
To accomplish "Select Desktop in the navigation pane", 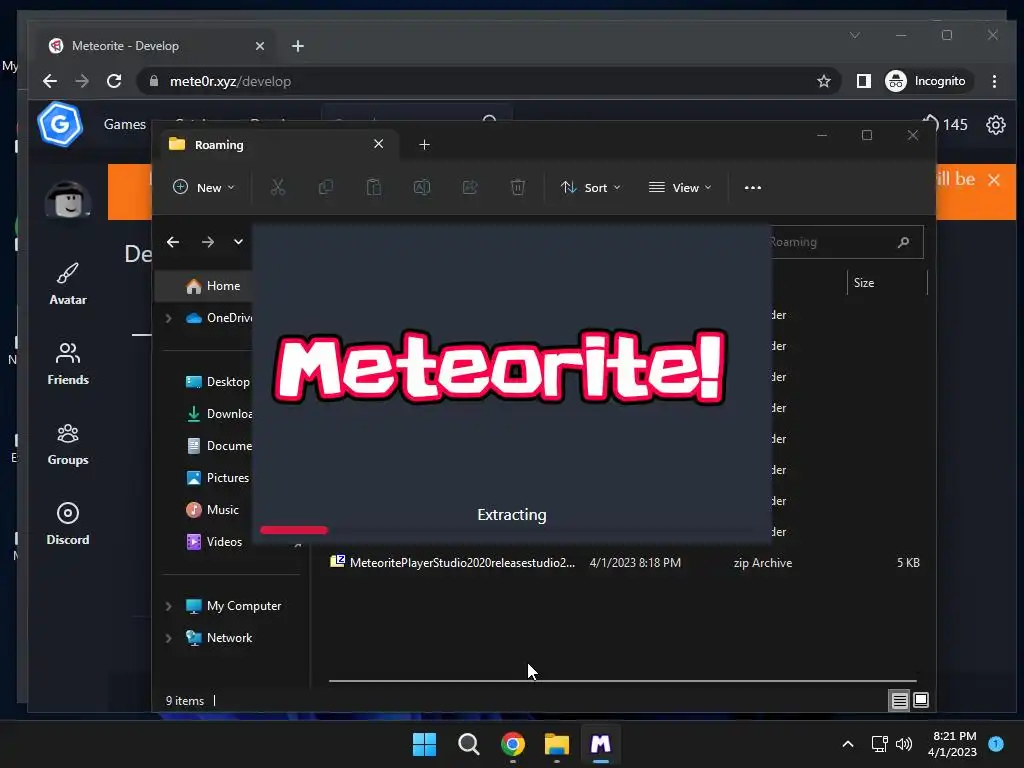I will (217, 382).
